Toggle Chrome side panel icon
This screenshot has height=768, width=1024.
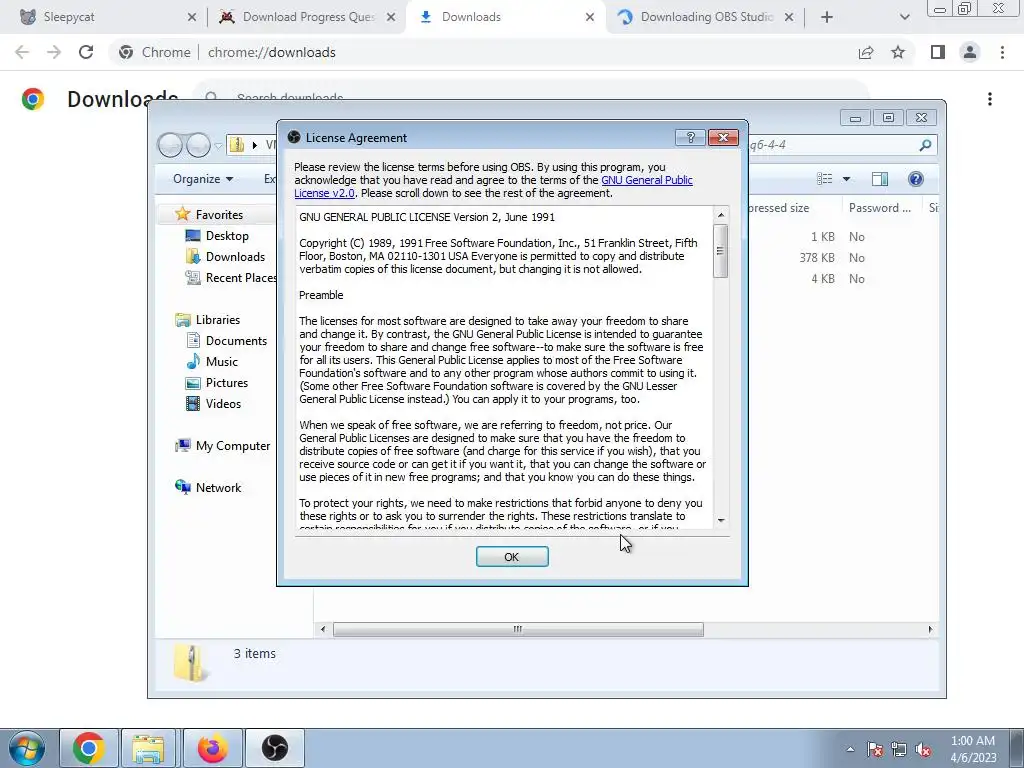(938, 52)
